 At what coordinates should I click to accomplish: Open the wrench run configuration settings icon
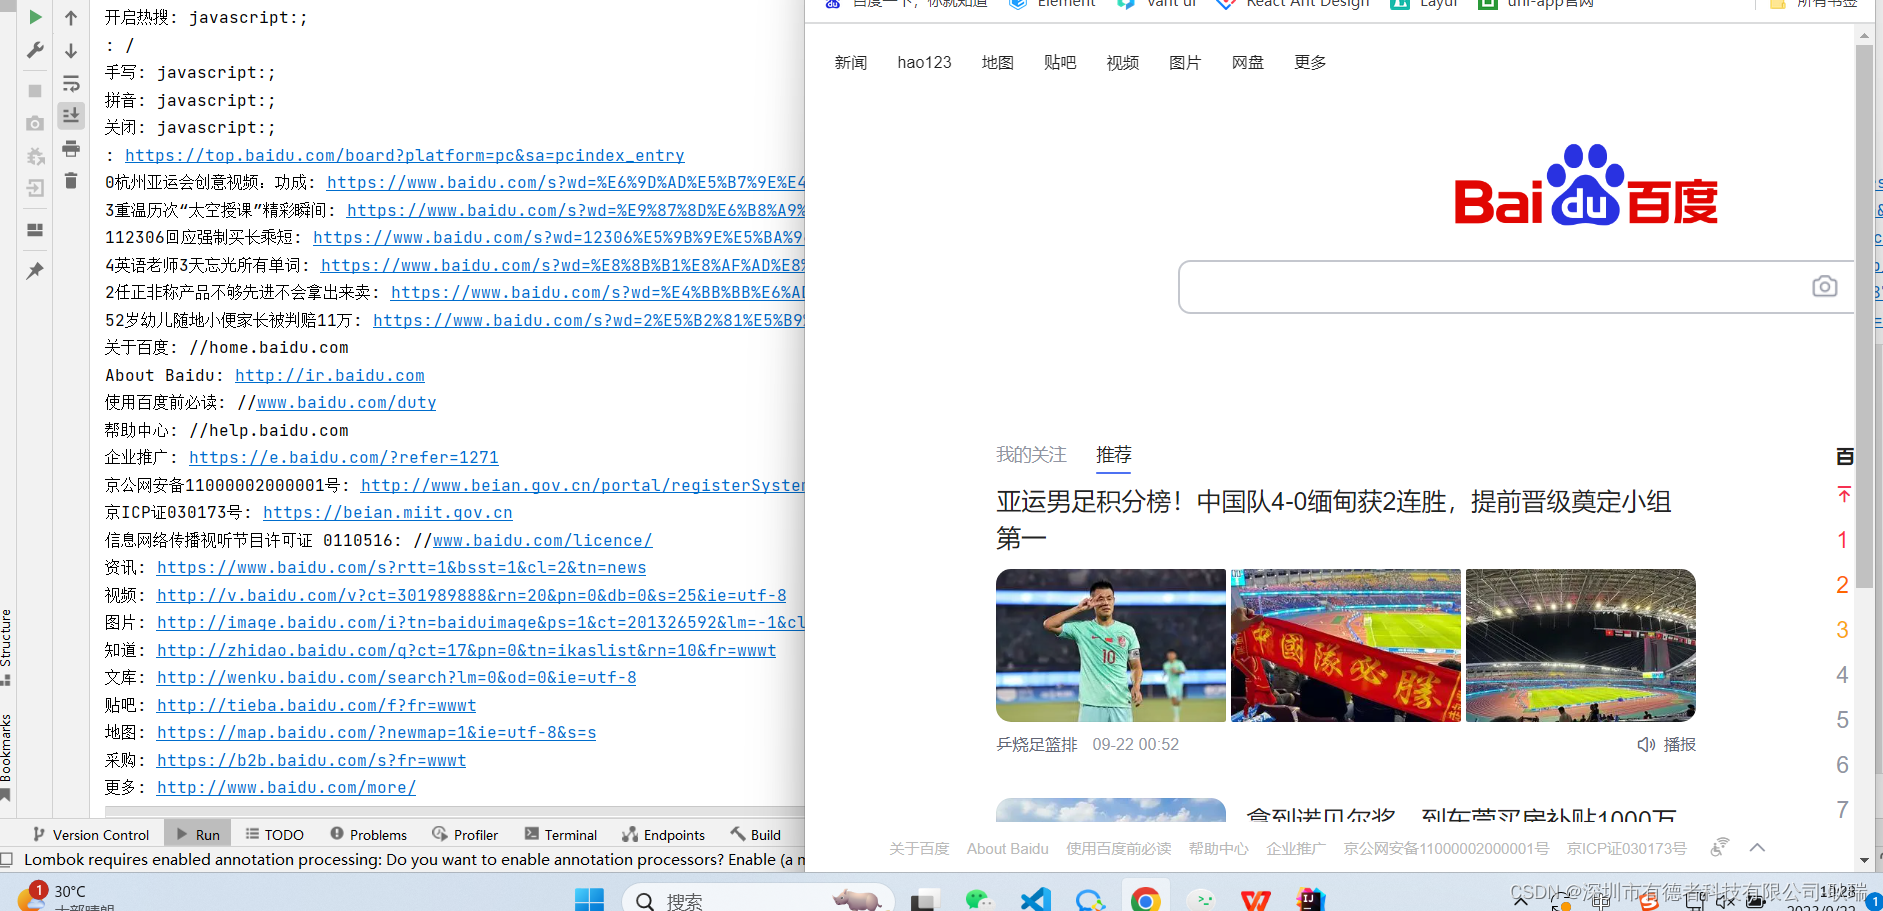tap(35, 50)
